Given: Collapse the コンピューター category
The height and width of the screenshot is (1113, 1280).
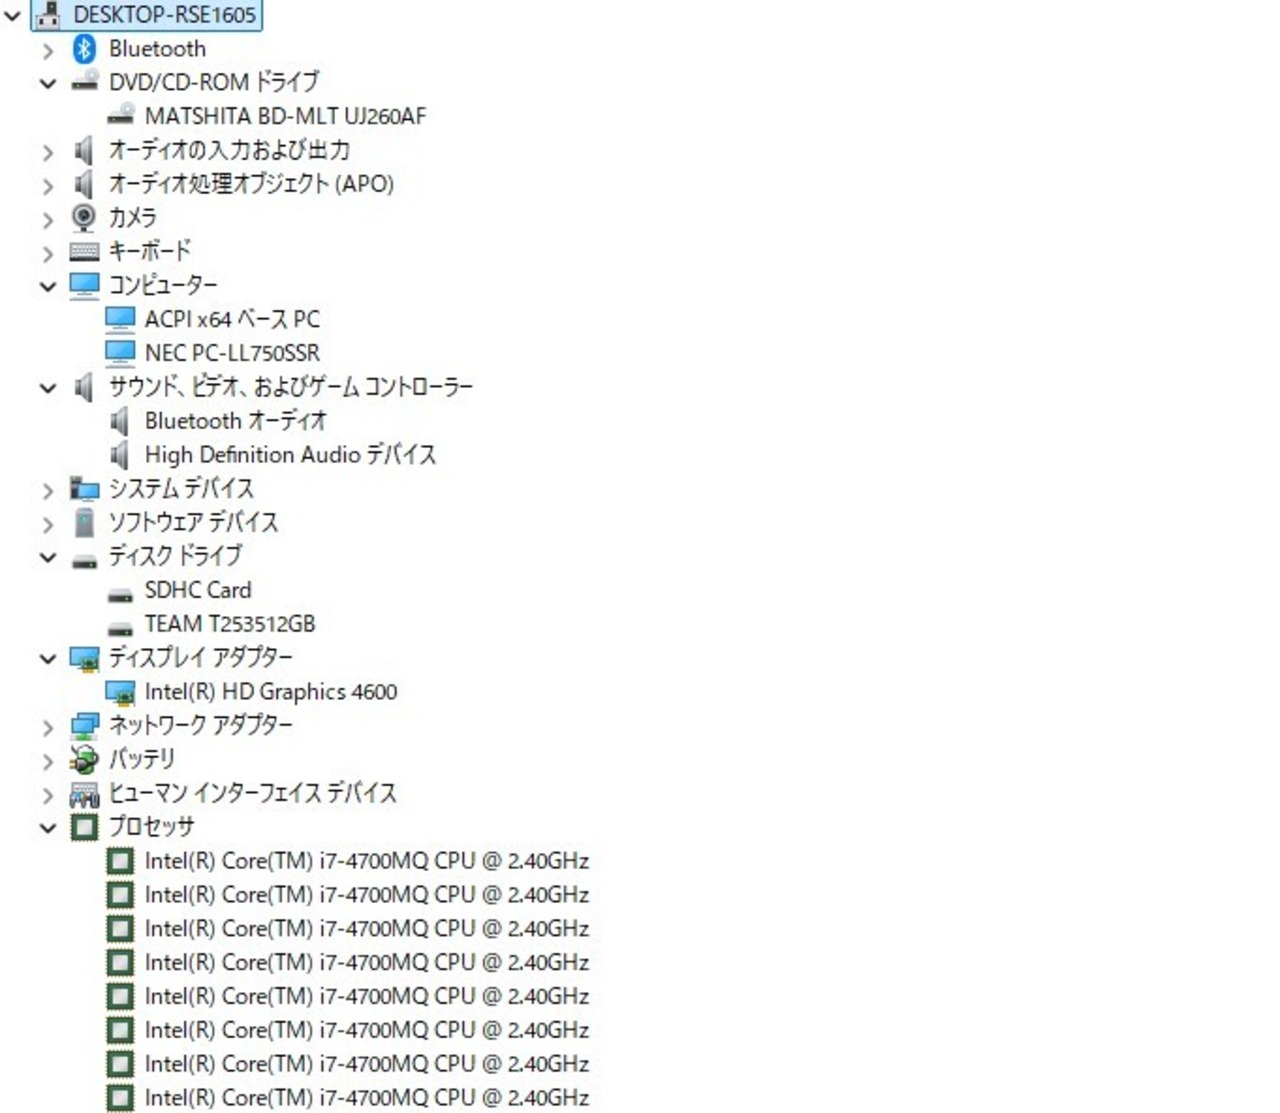Looking at the screenshot, I should pos(48,287).
